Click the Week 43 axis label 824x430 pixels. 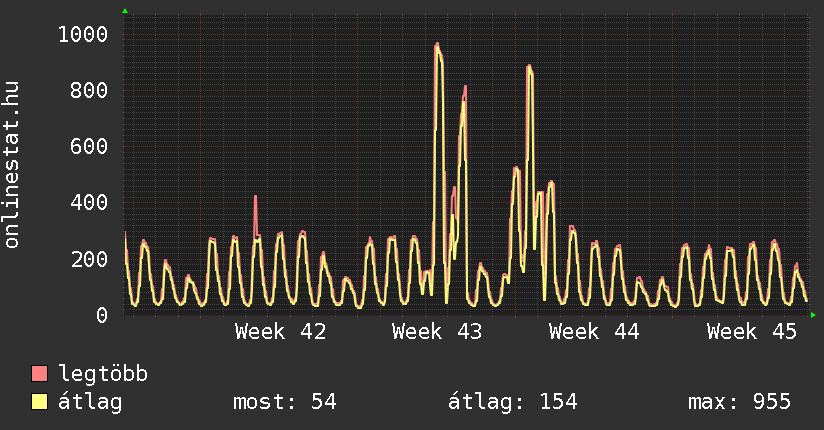437,331
